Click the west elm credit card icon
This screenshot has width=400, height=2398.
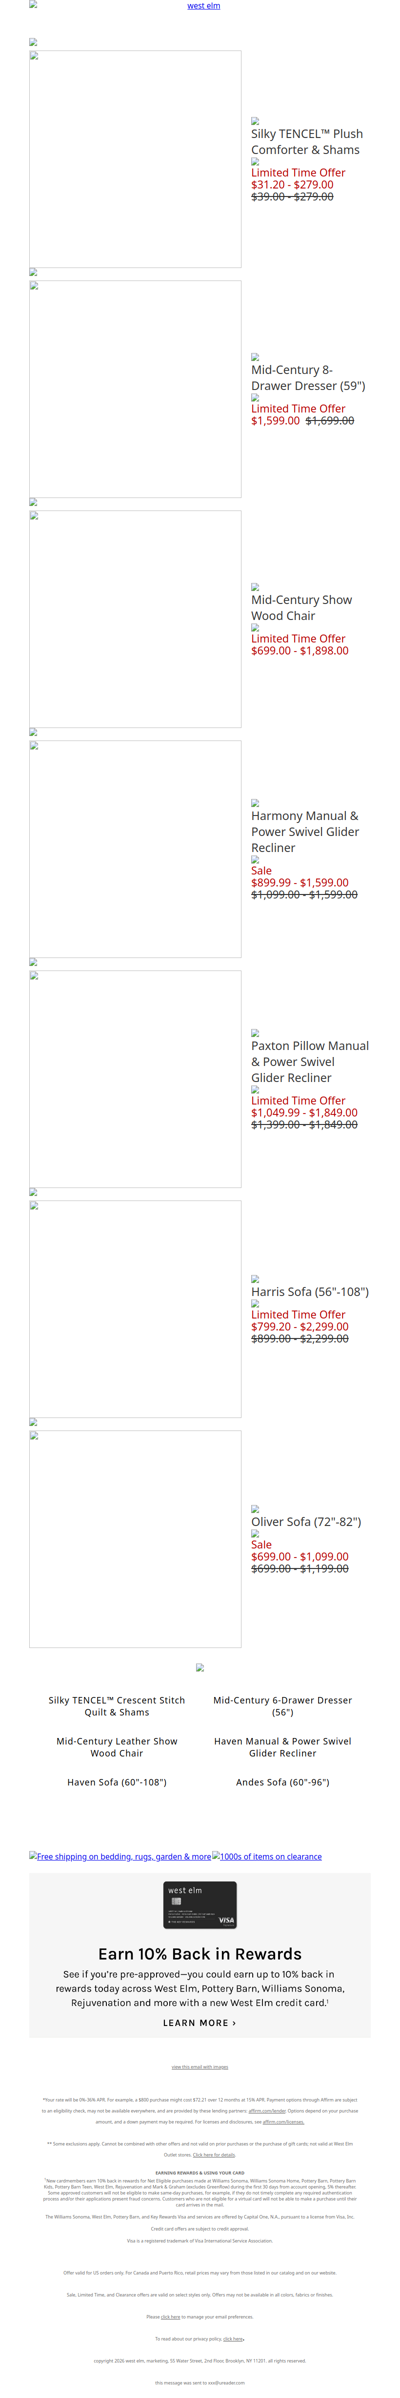point(200,1905)
